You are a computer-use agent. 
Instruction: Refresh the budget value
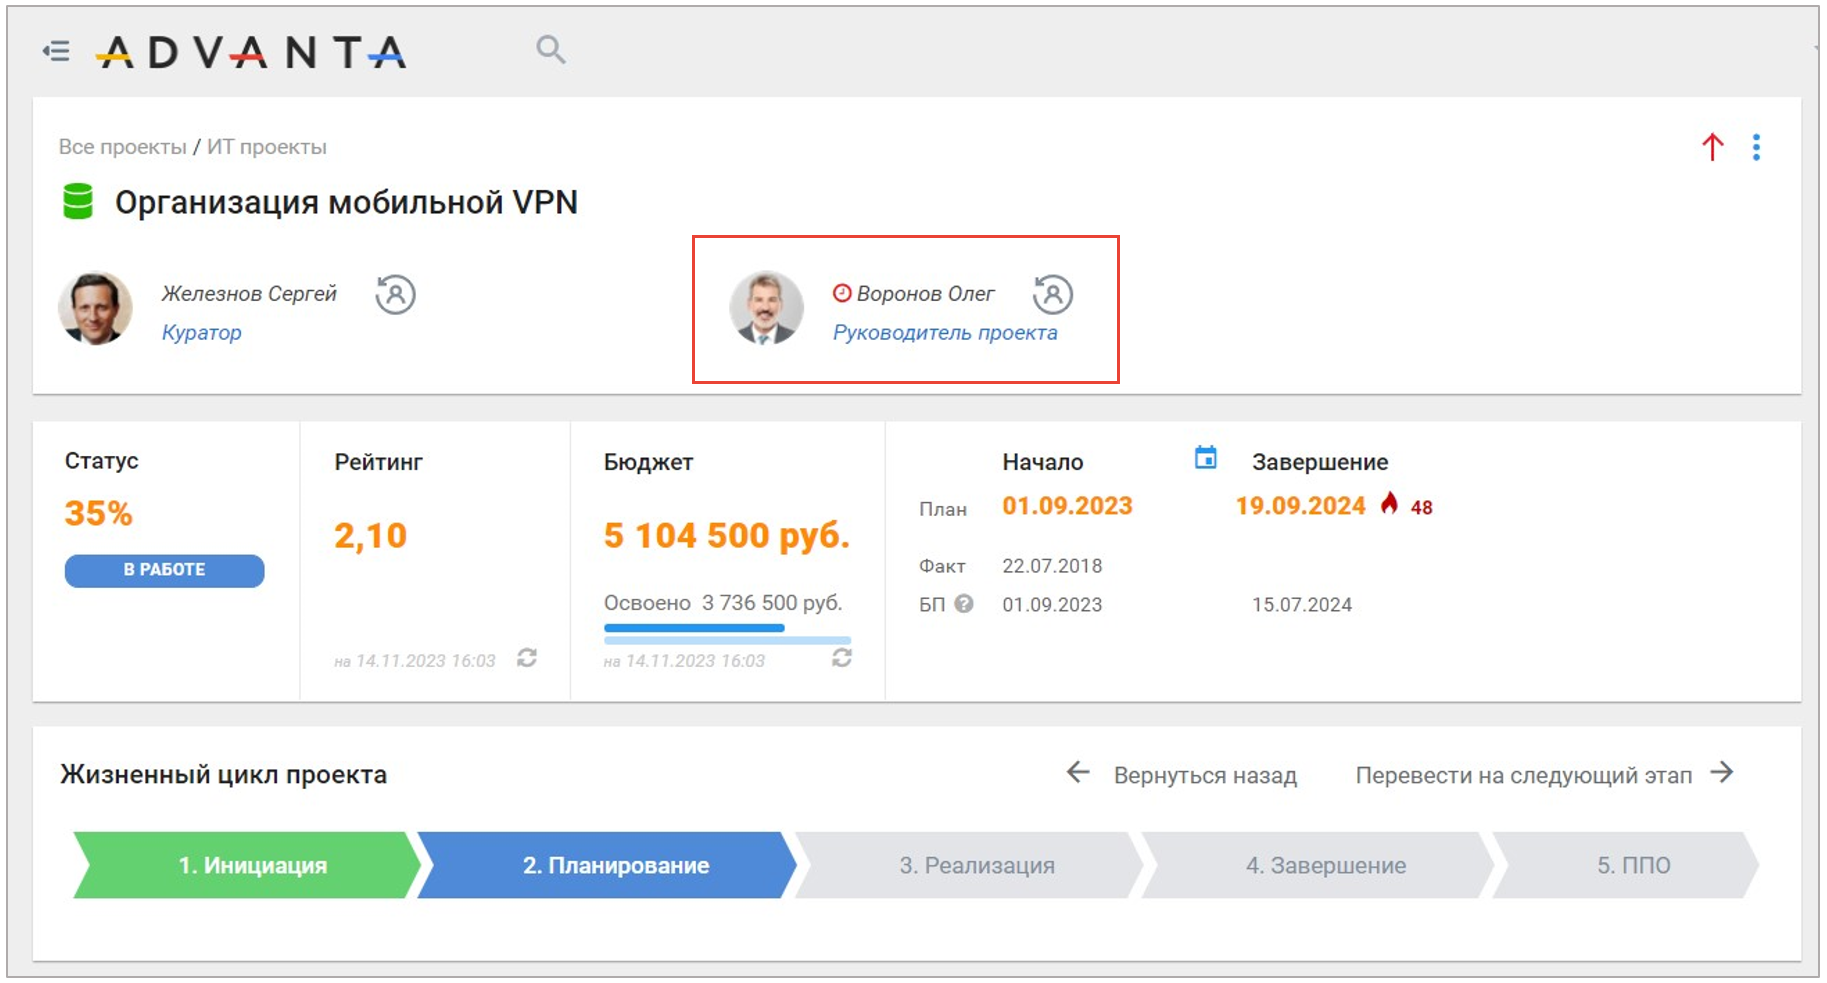click(842, 658)
